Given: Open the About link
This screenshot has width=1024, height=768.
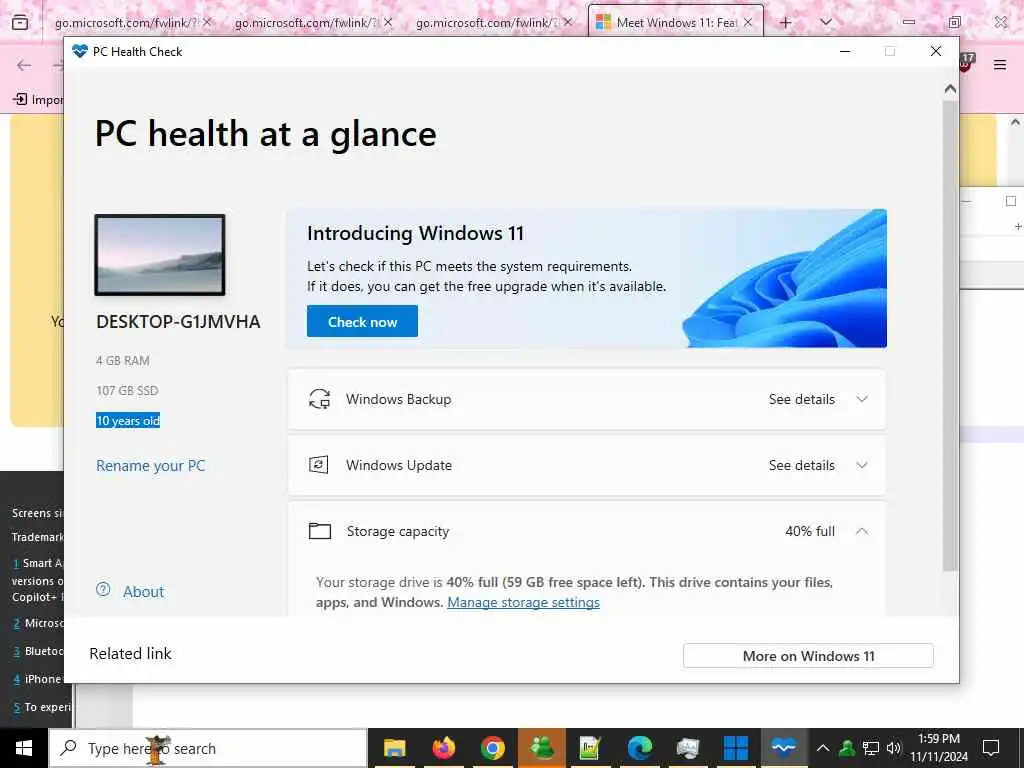Looking at the screenshot, I should pyautogui.click(x=144, y=592).
